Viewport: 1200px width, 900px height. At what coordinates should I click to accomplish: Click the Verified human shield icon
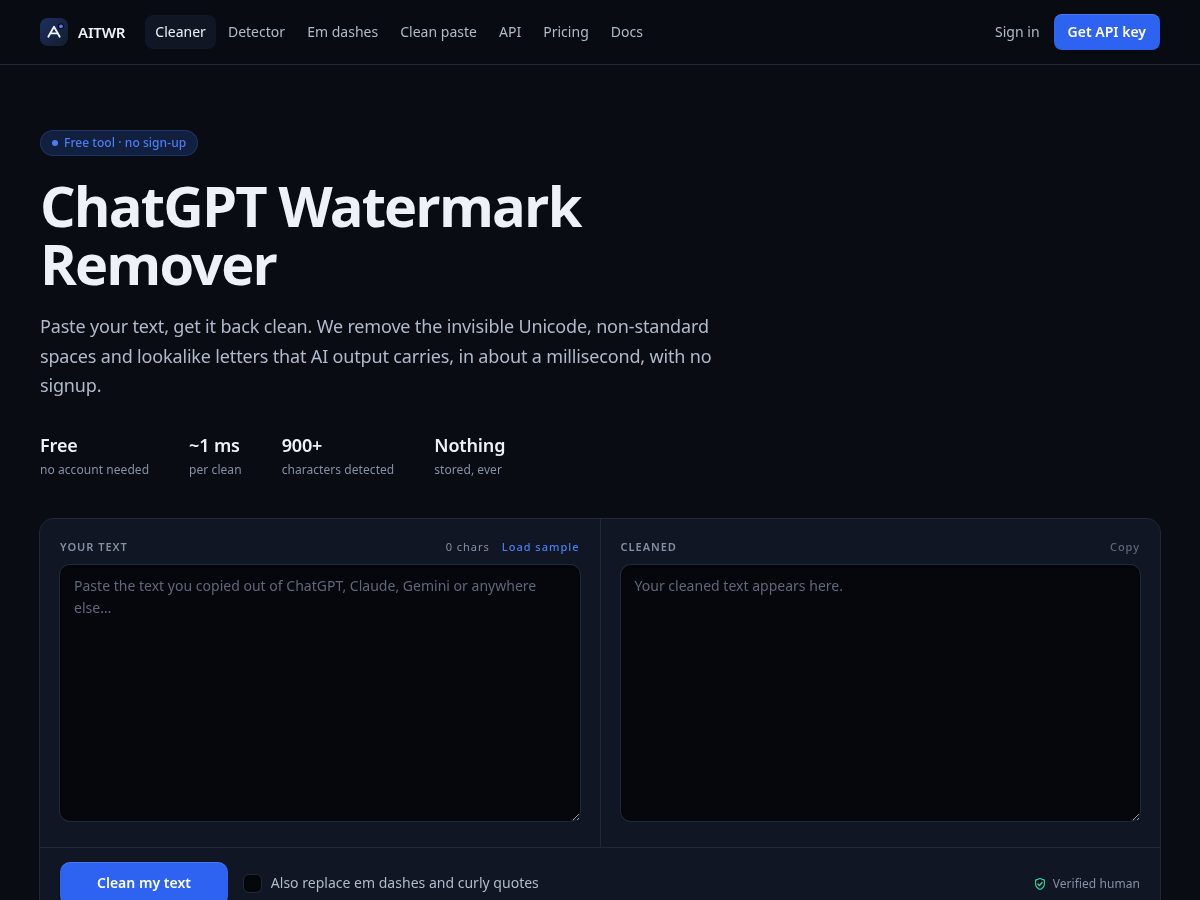(1040, 884)
